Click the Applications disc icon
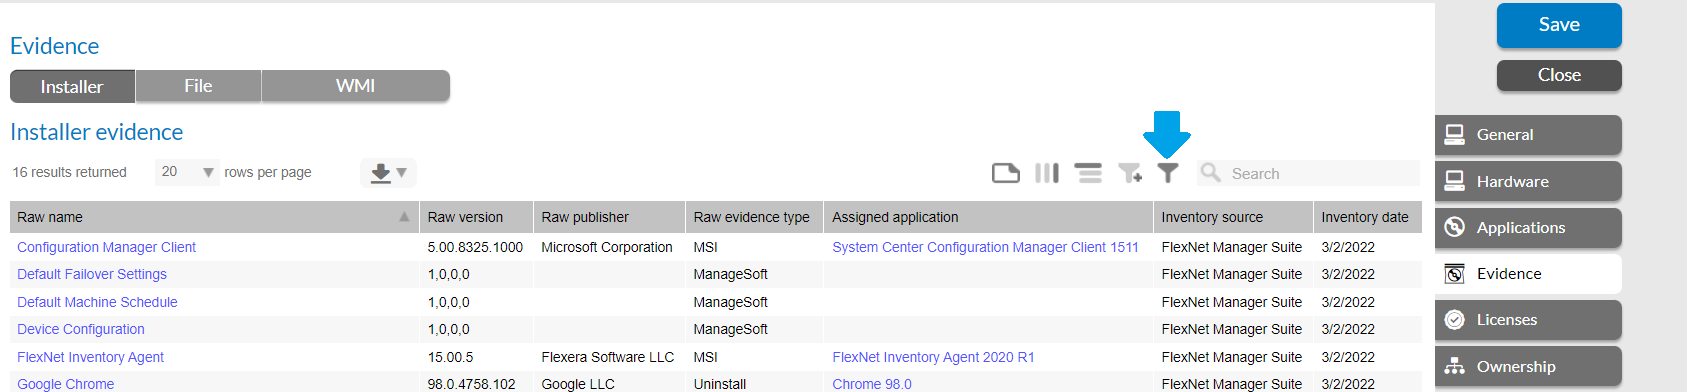Screen dimensions: 1687x392 1455,227
